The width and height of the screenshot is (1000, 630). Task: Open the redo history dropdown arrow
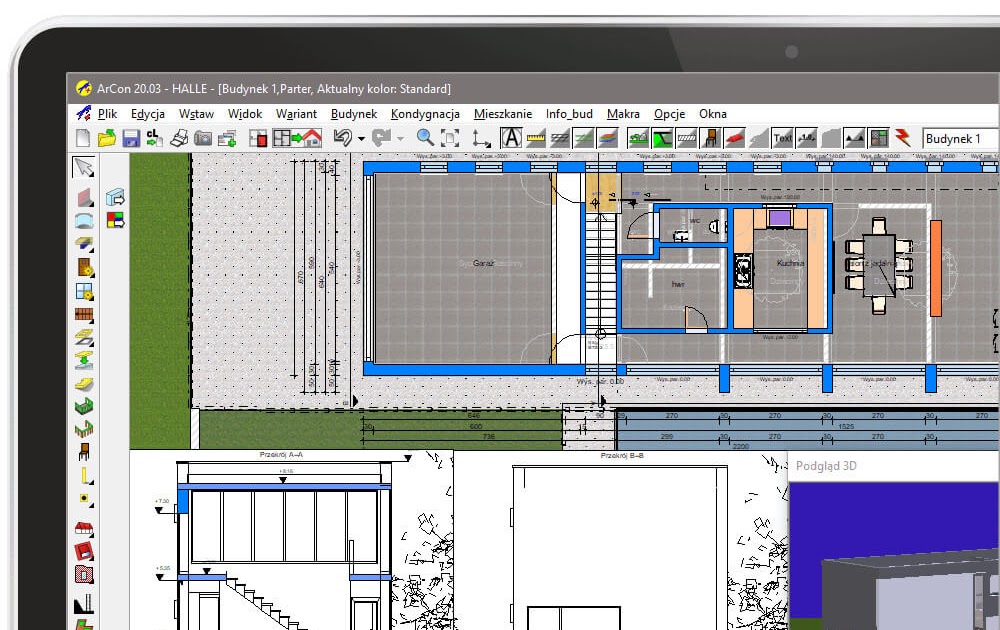click(x=401, y=138)
